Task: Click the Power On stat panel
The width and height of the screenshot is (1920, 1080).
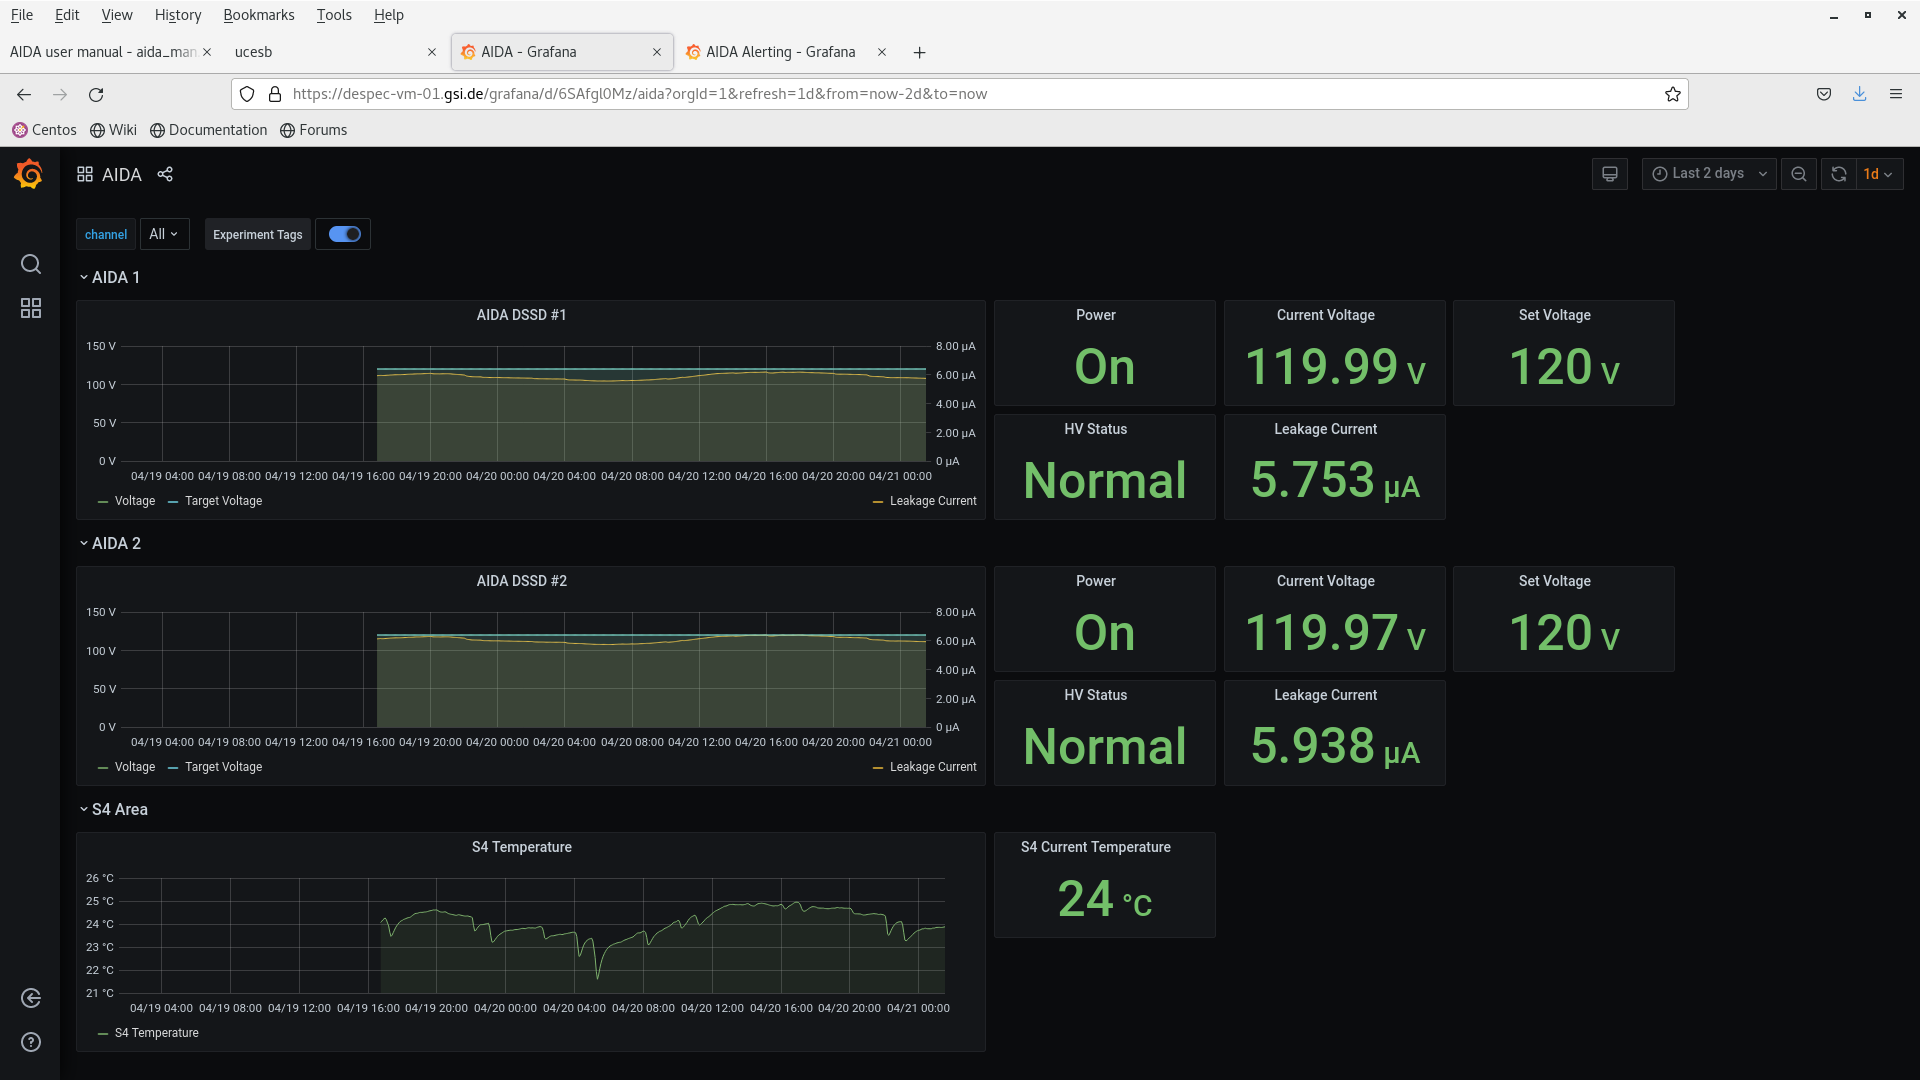Action: pyautogui.click(x=1104, y=353)
